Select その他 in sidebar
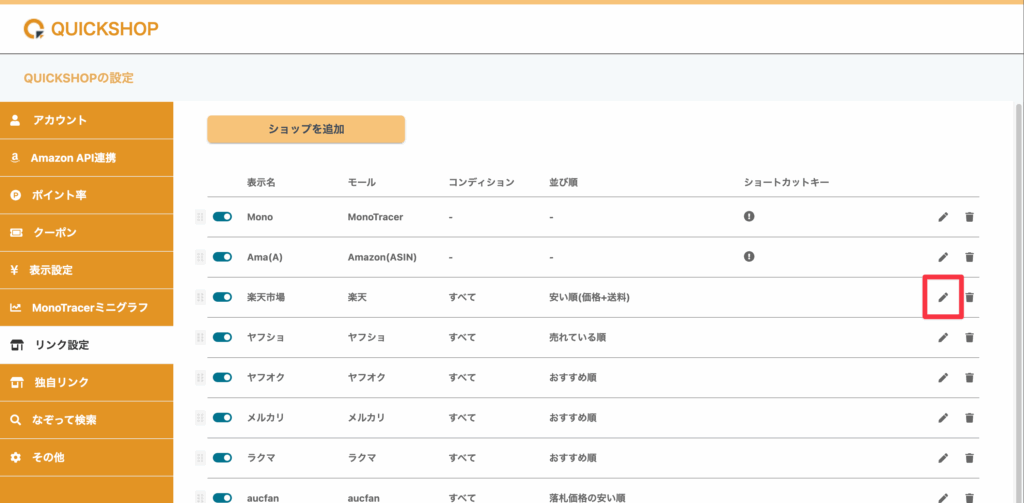 (x=87, y=458)
